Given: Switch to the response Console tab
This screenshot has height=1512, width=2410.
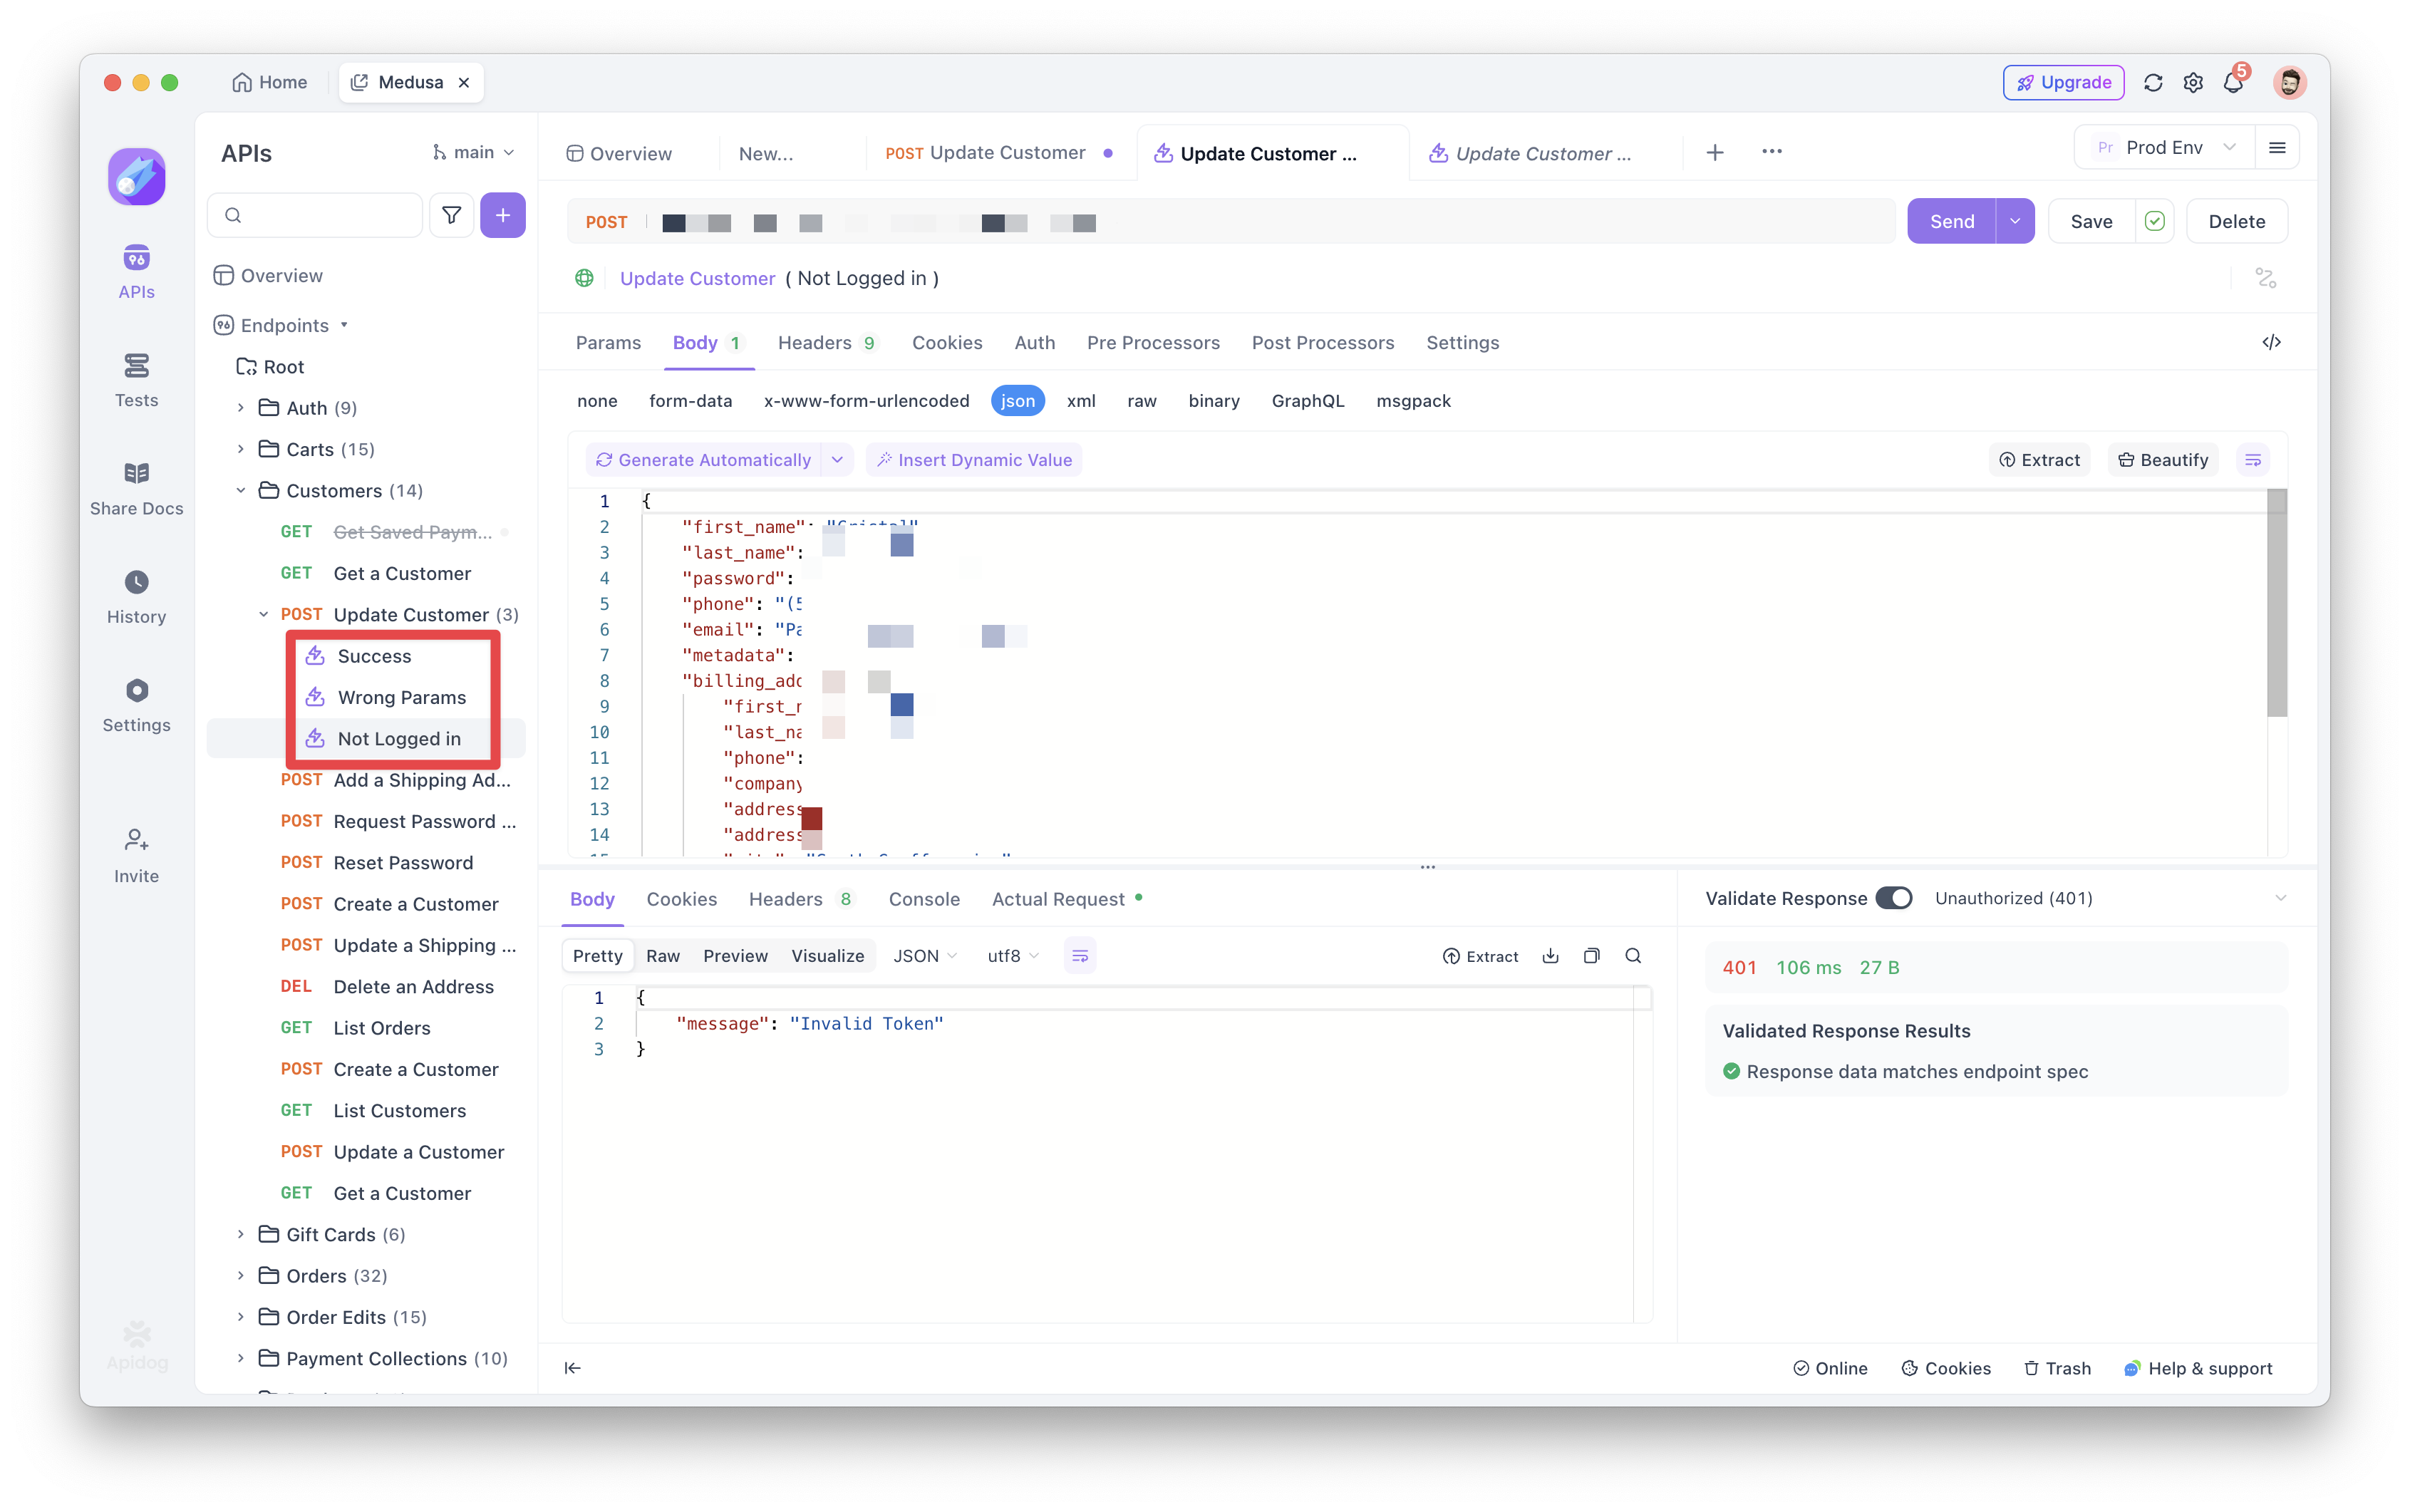Looking at the screenshot, I should click(923, 899).
